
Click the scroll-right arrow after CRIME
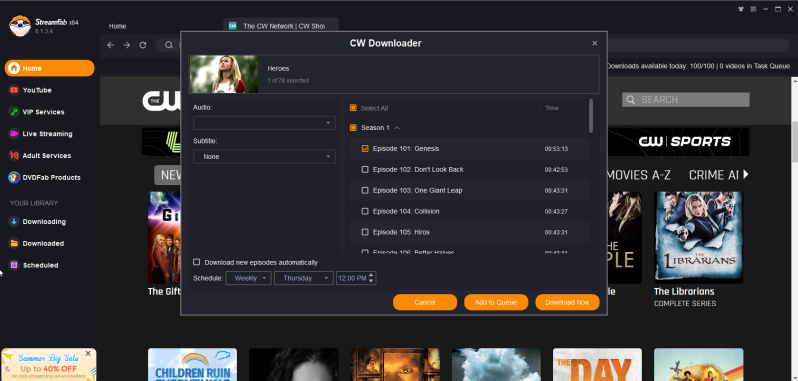coord(746,174)
